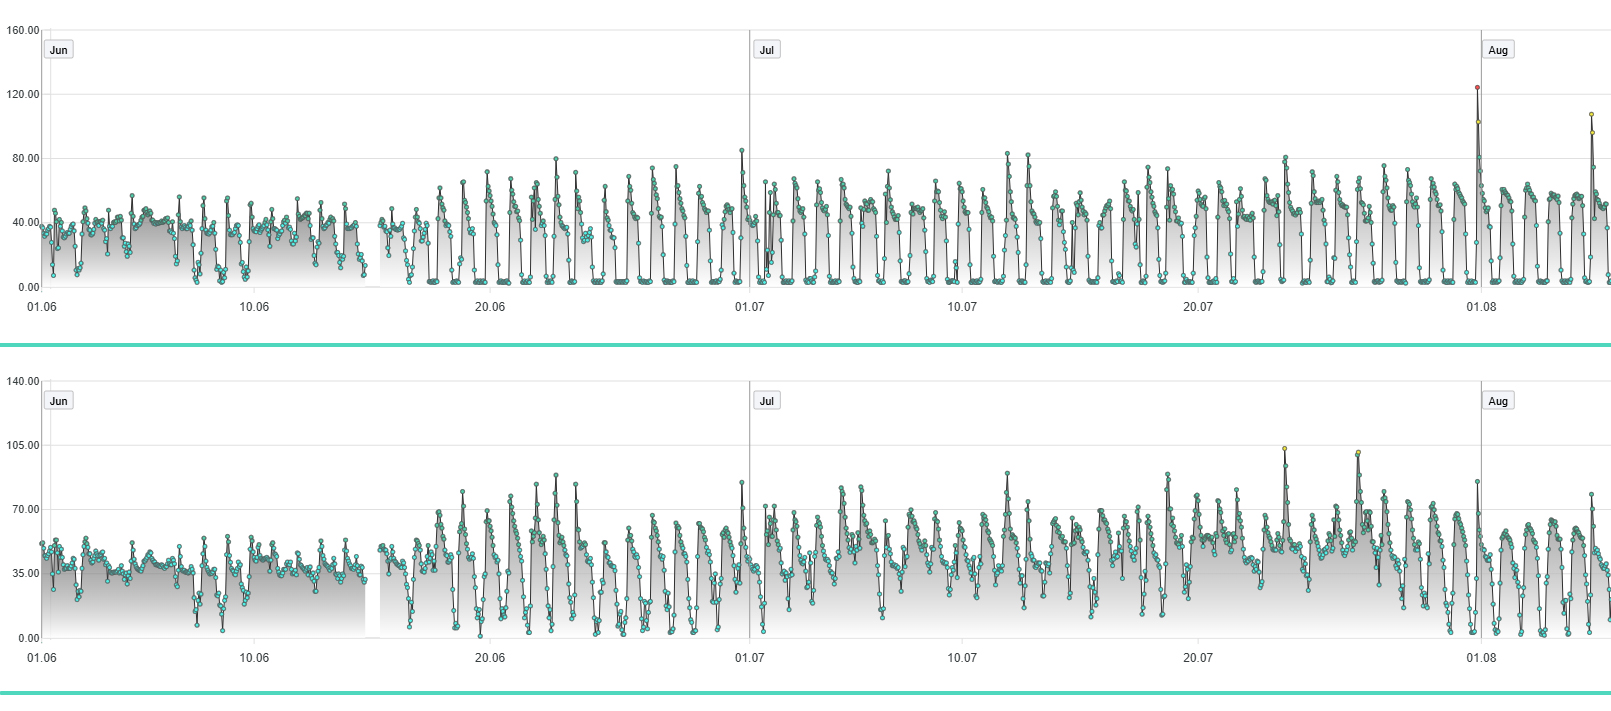Click the 105.00 axis value in bottom chart

[x=23, y=445]
